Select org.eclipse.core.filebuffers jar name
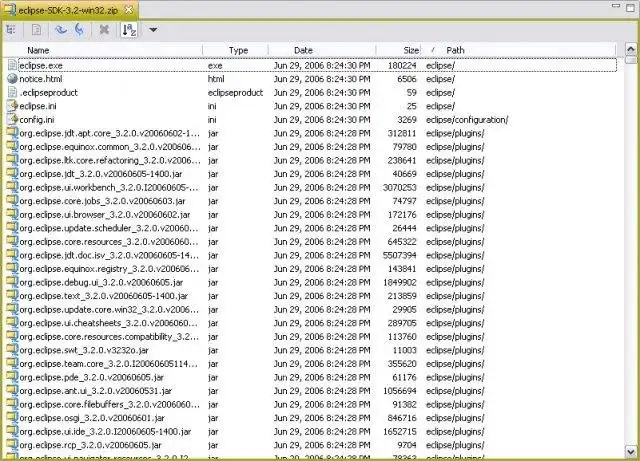 [110, 405]
